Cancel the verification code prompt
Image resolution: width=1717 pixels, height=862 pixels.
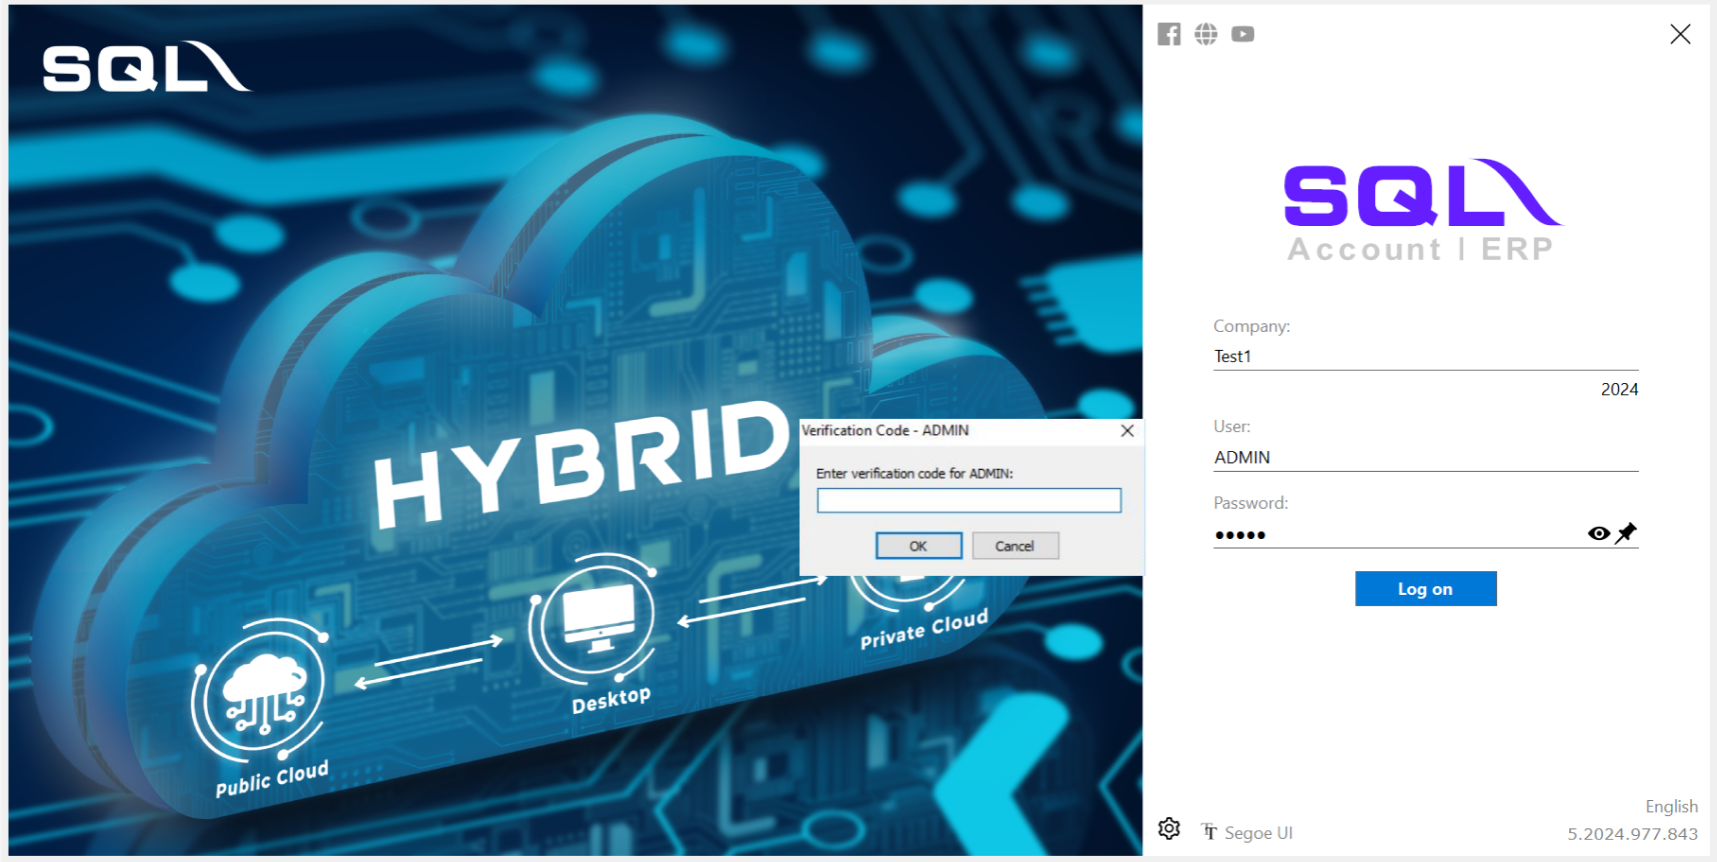(1014, 546)
